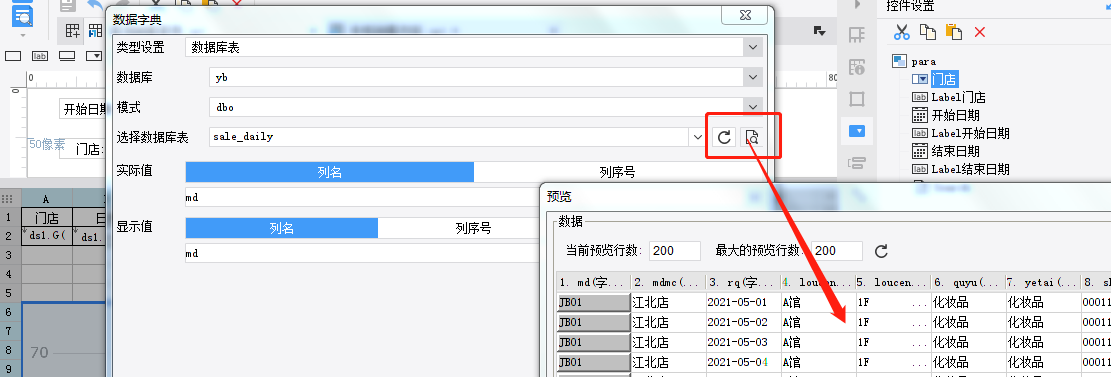Select the lab label widget icon
This screenshot has height=377, width=1111.
(x=40, y=55)
